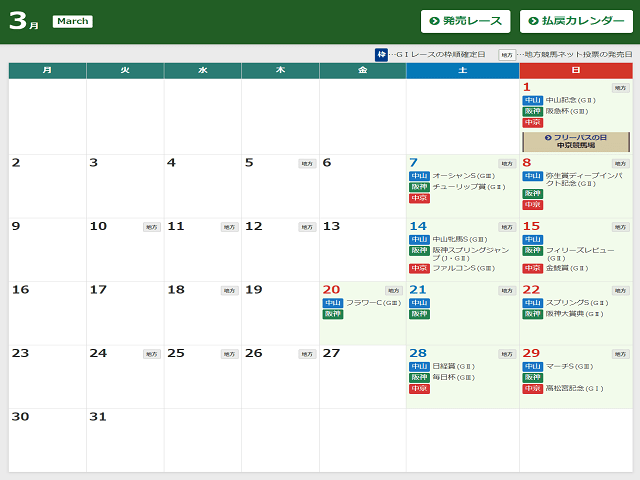Click the 中京 badge on March 29
The width and height of the screenshot is (640, 480).
coord(533,389)
